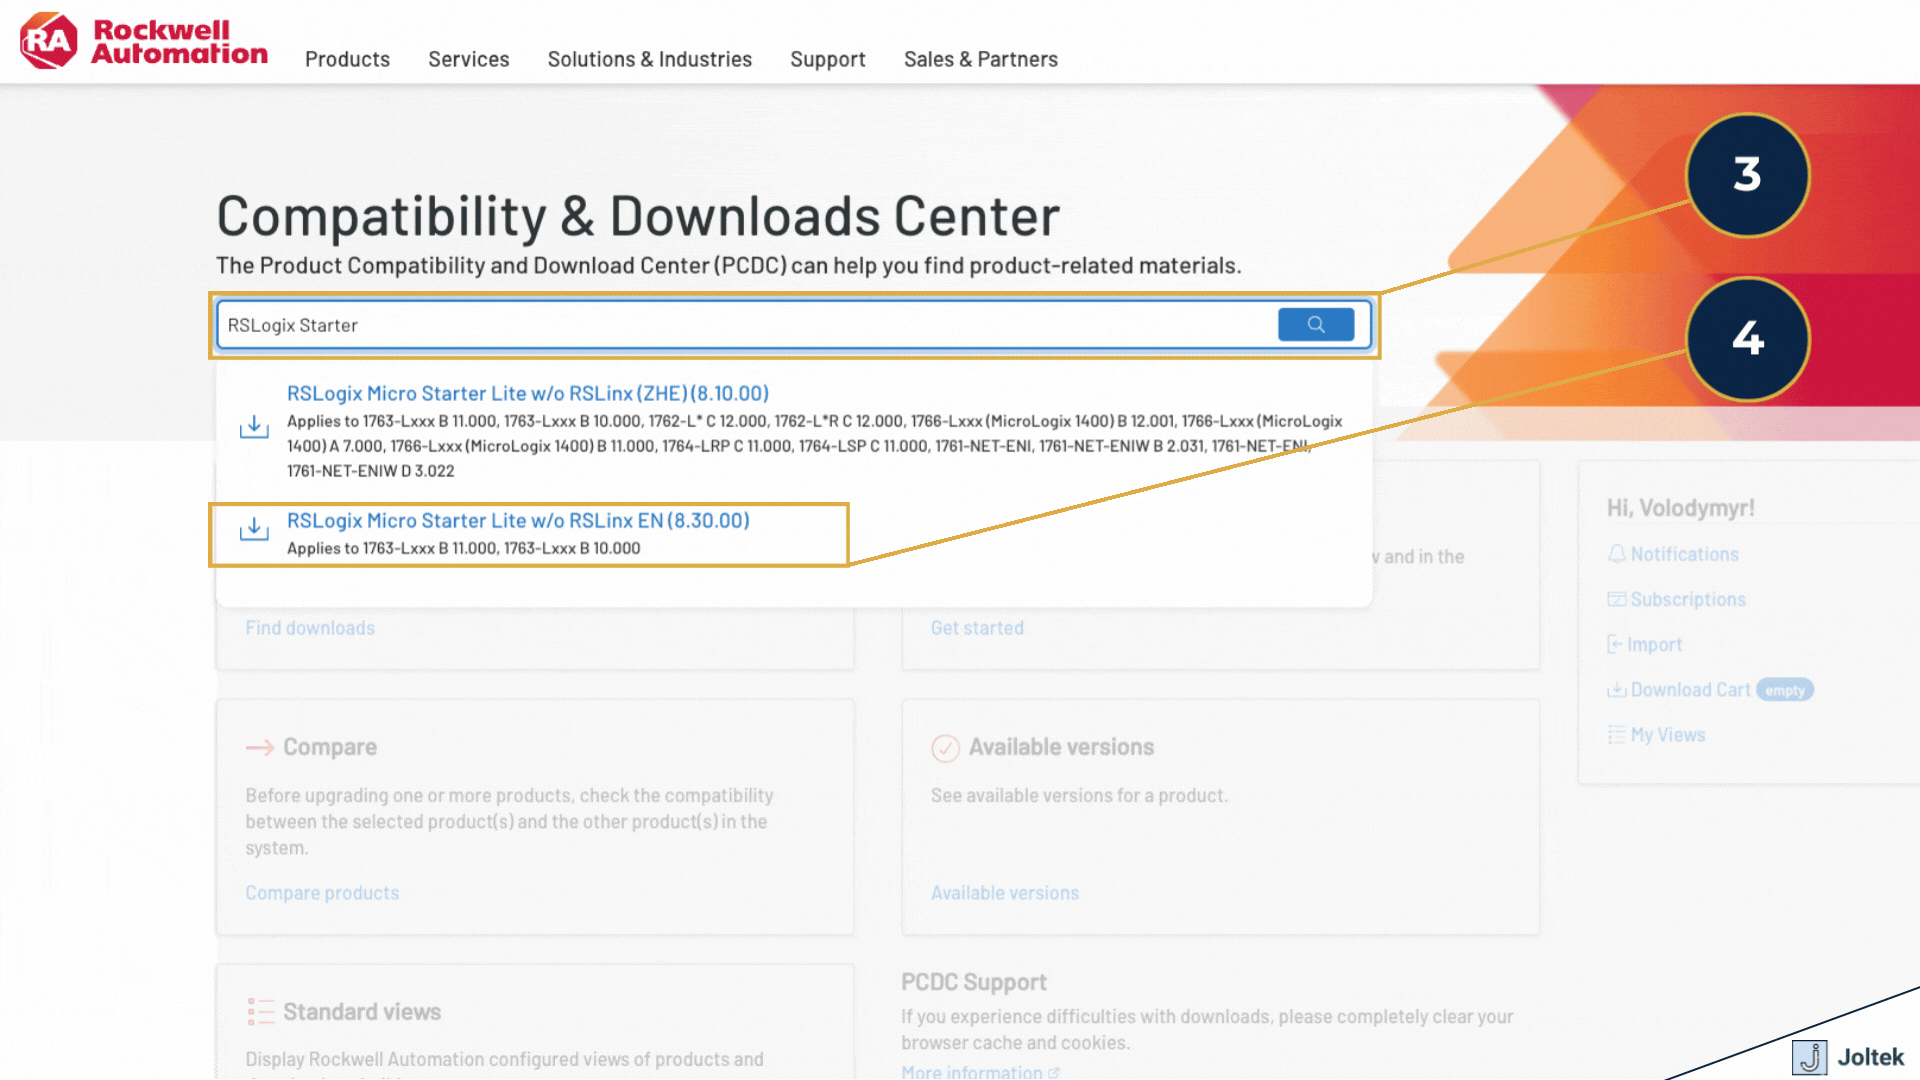
Task: Open PCDC Support More information link
Action: click(x=979, y=1071)
